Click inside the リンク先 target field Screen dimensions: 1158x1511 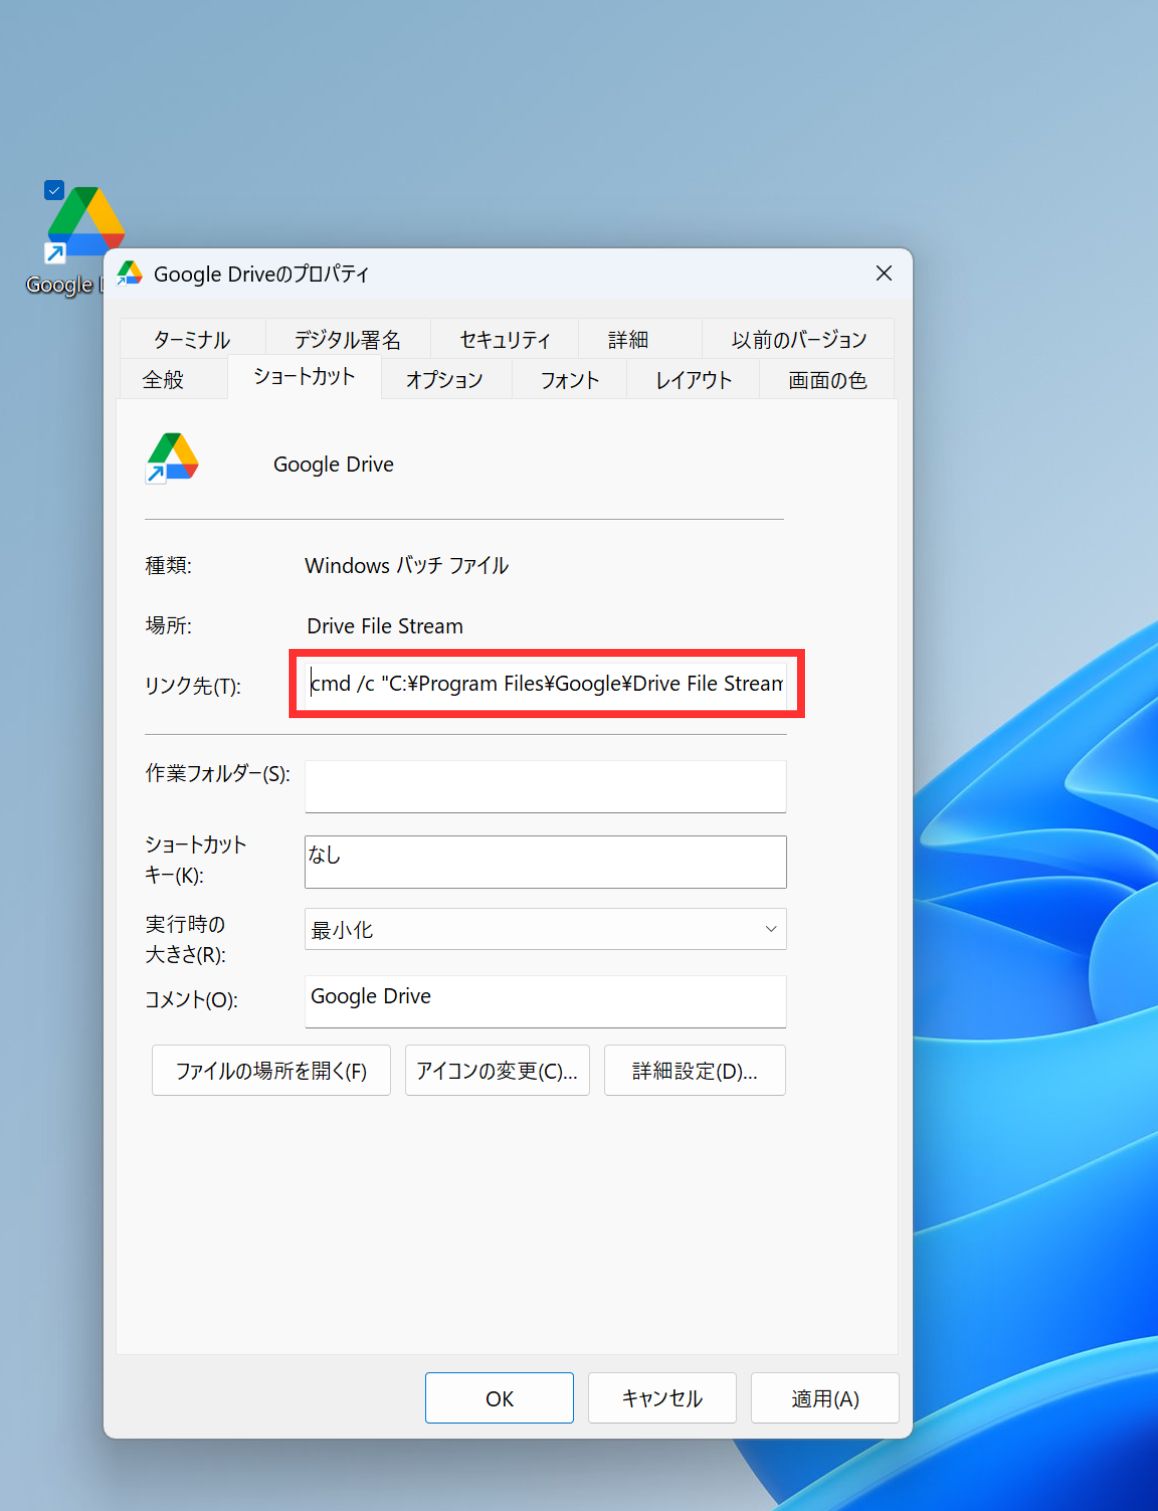click(545, 684)
